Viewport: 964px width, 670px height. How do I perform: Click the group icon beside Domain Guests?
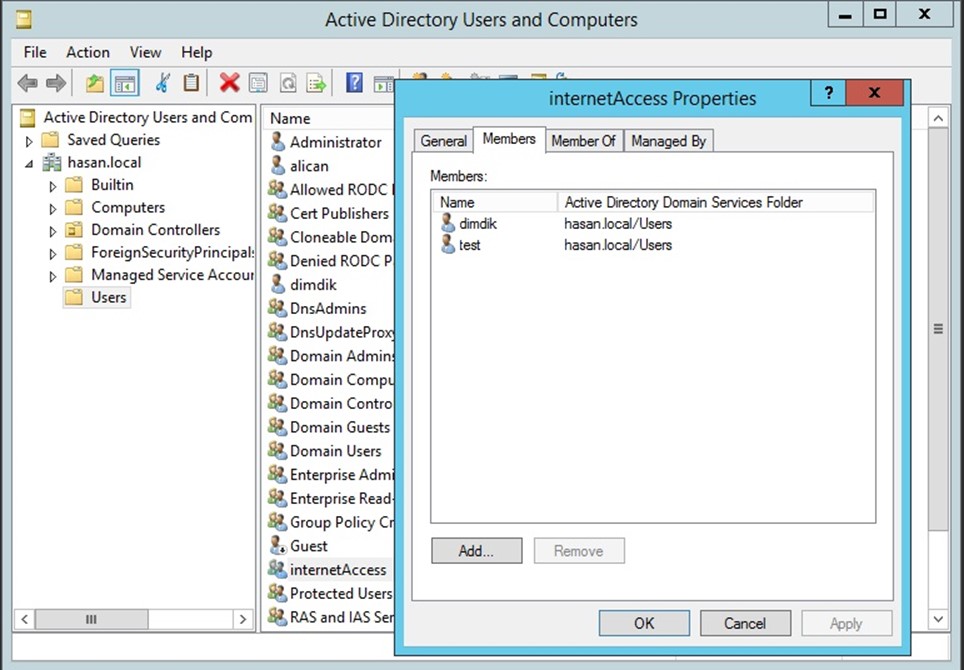(277, 427)
